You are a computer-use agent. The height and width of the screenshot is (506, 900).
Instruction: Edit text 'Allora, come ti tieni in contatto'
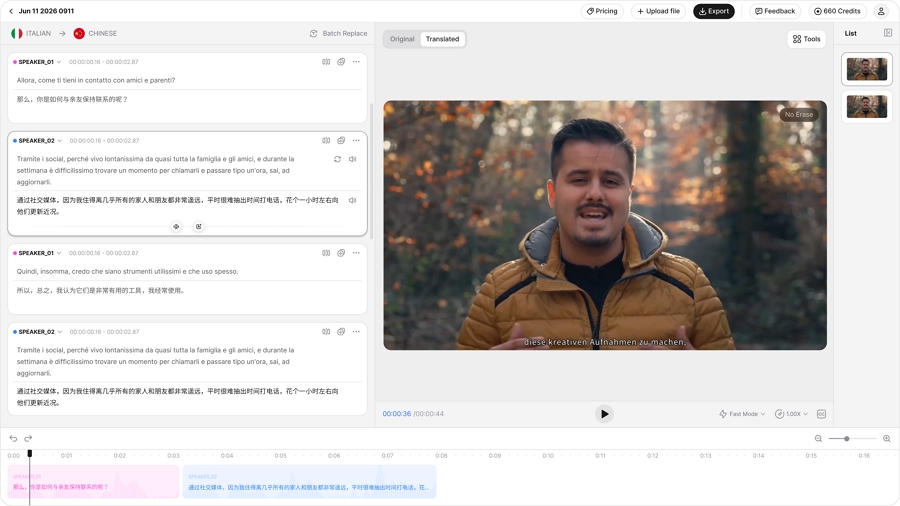pos(96,80)
